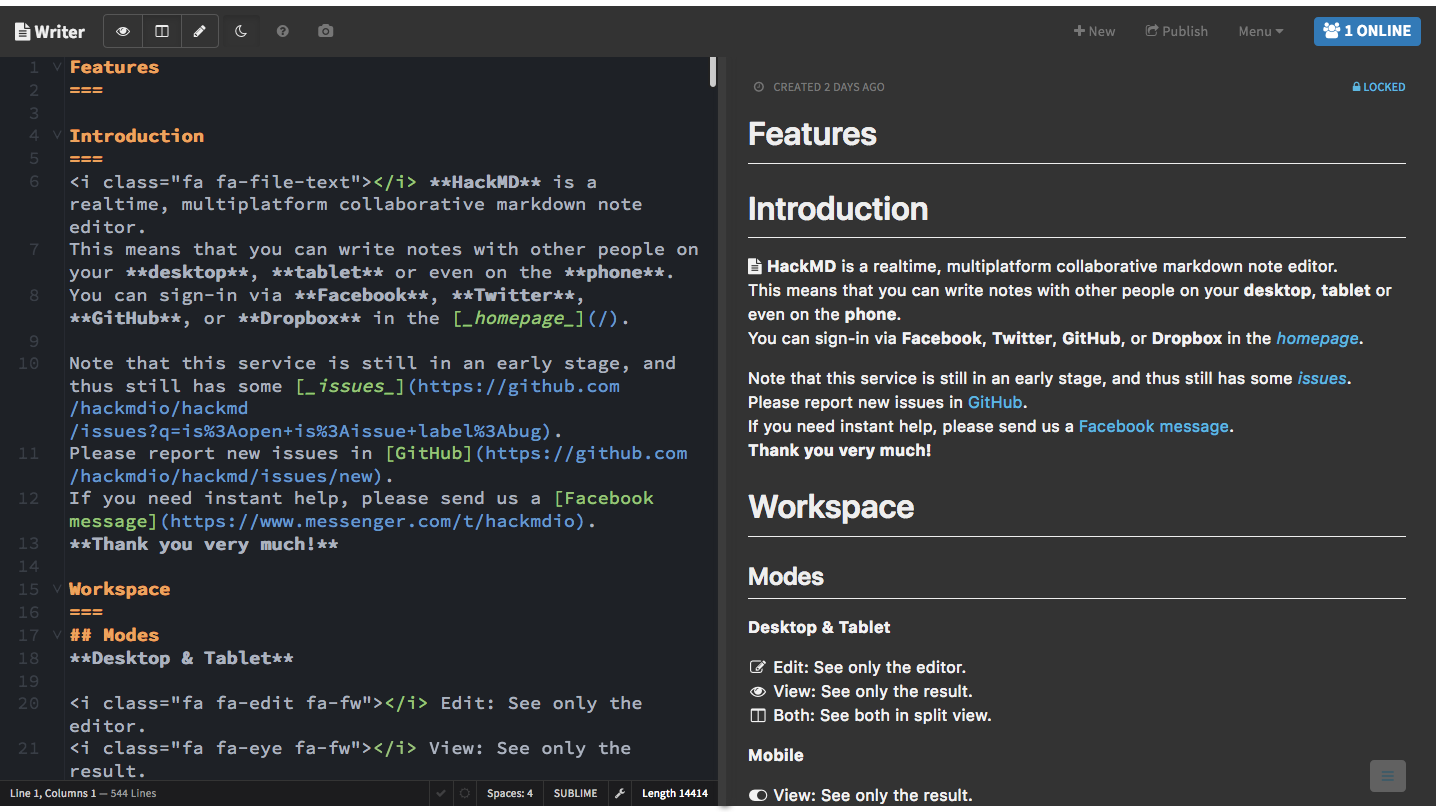This screenshot has width=1436, height=812.
Task: Change keymap via the SUBLIME status item
Action: coord(576,794)
